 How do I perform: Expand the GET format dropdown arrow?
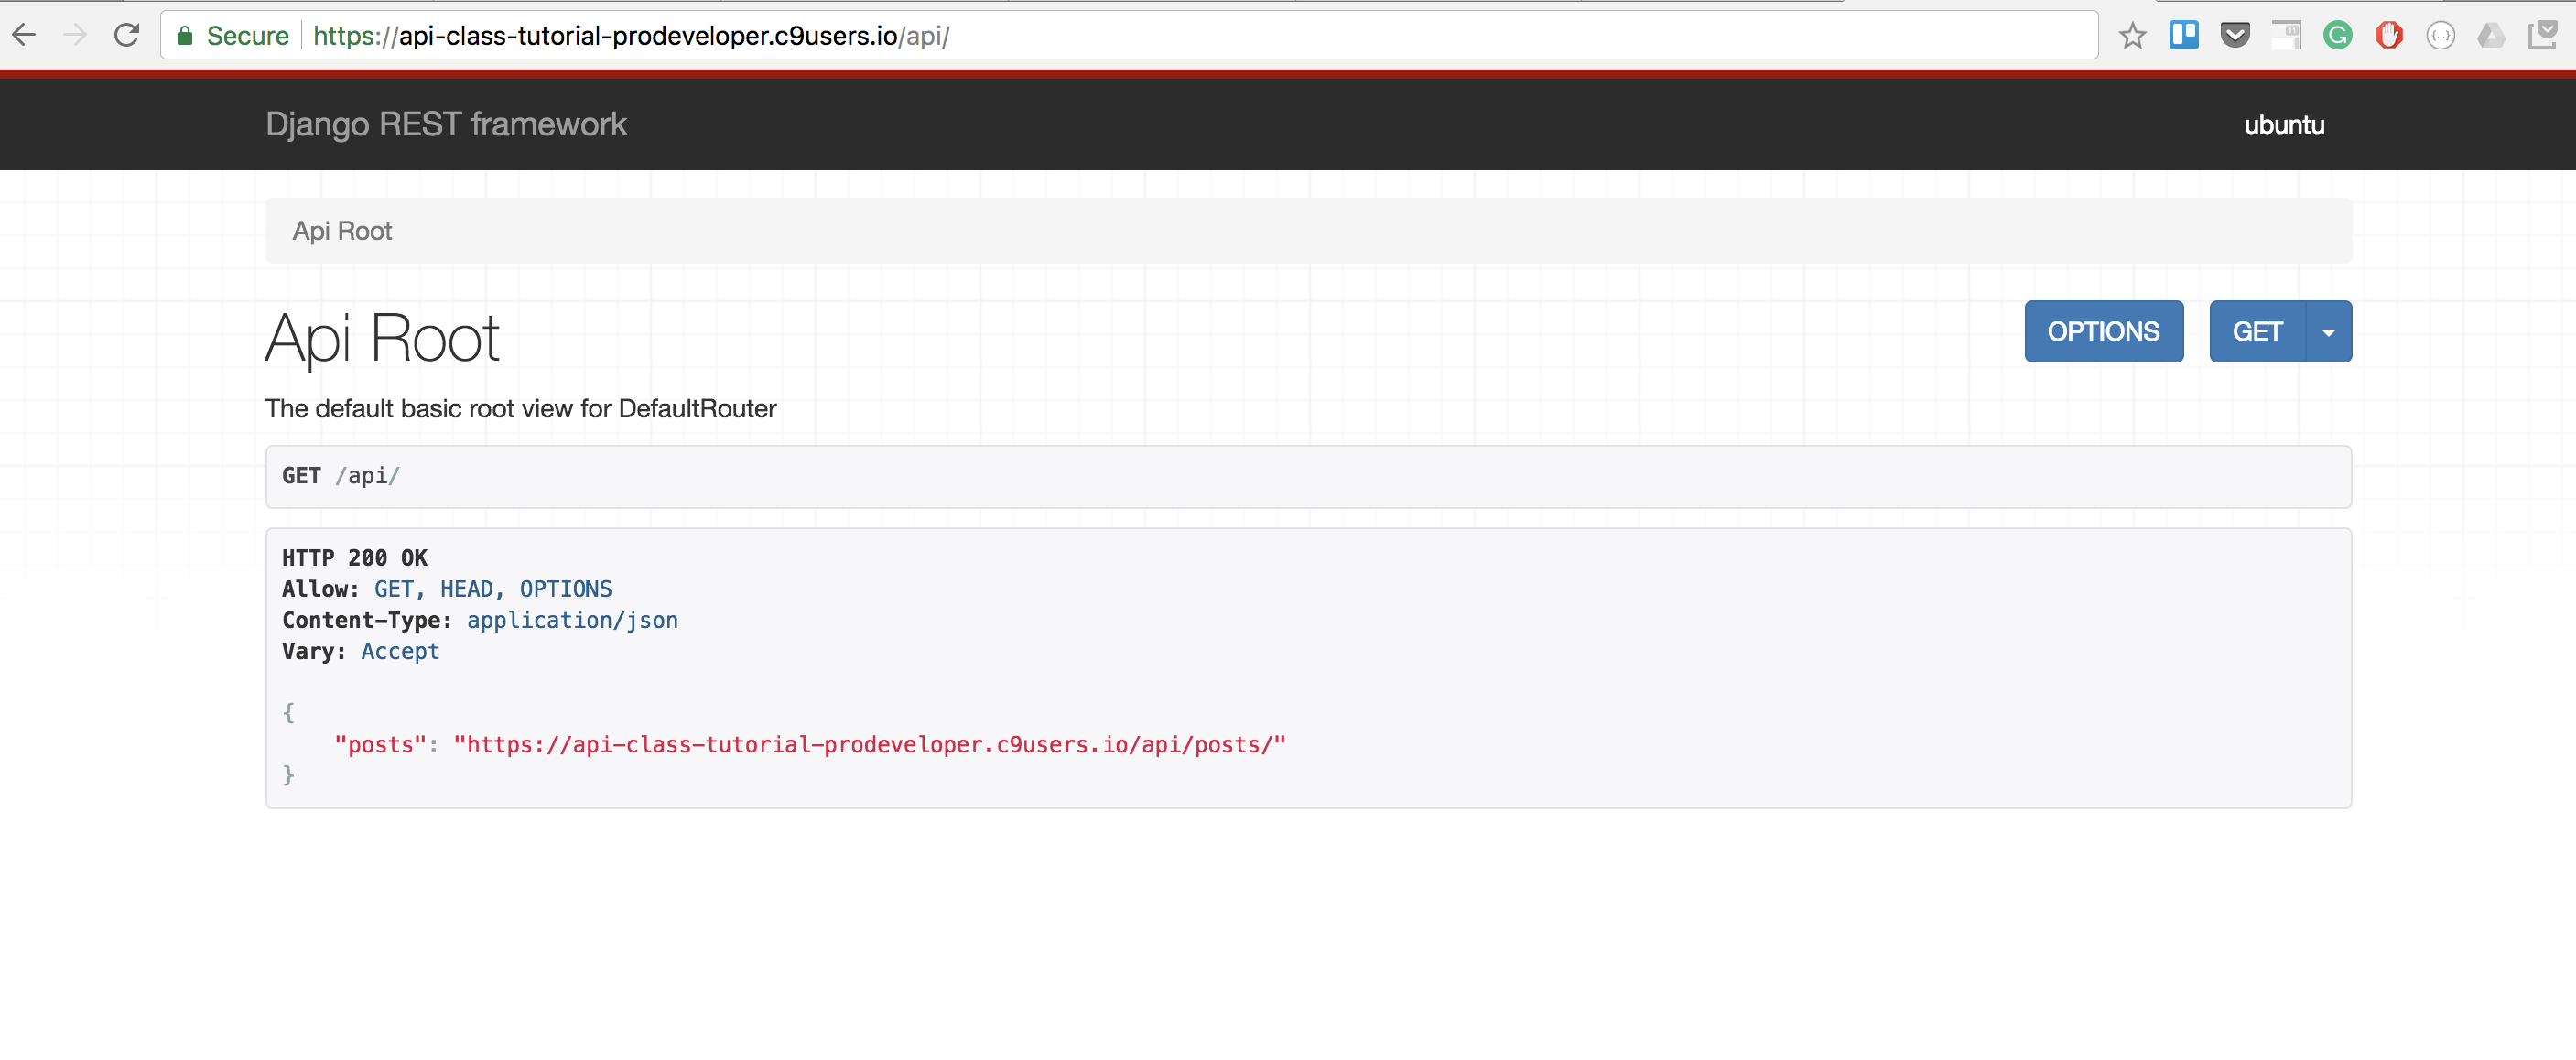pos(2328,332)
